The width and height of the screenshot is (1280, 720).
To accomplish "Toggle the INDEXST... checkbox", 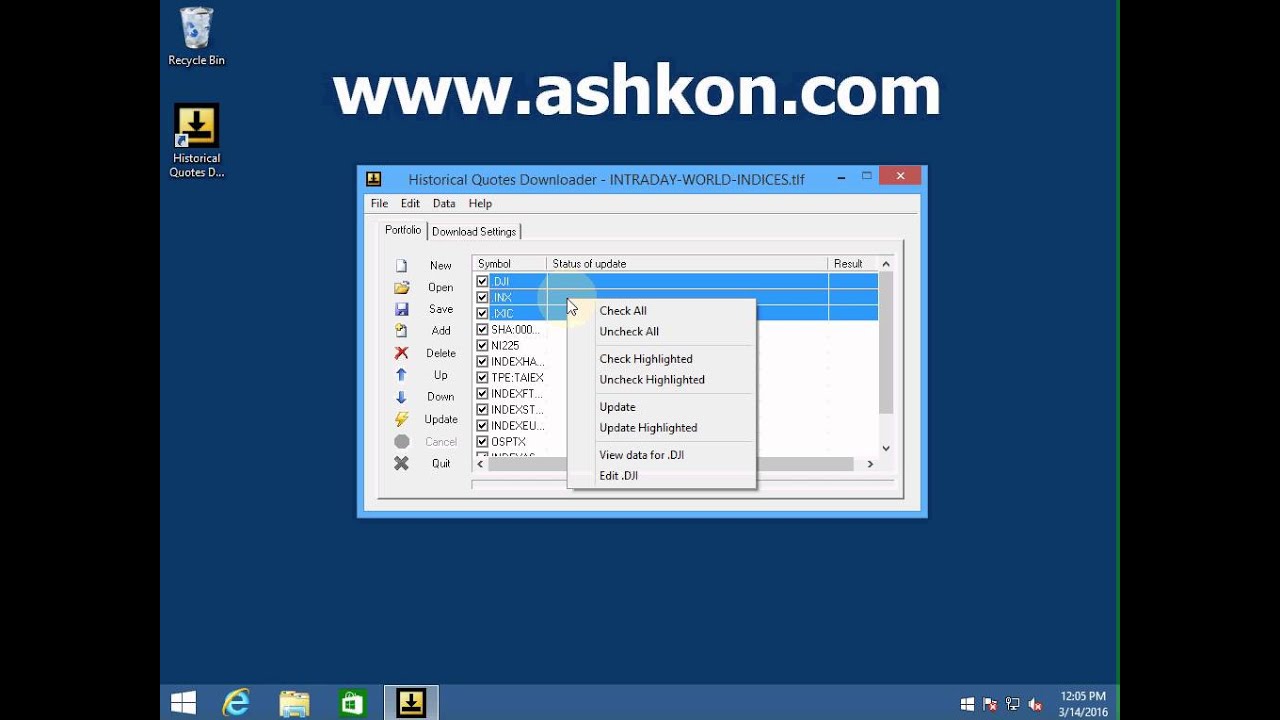I will (x=482, y=410).
